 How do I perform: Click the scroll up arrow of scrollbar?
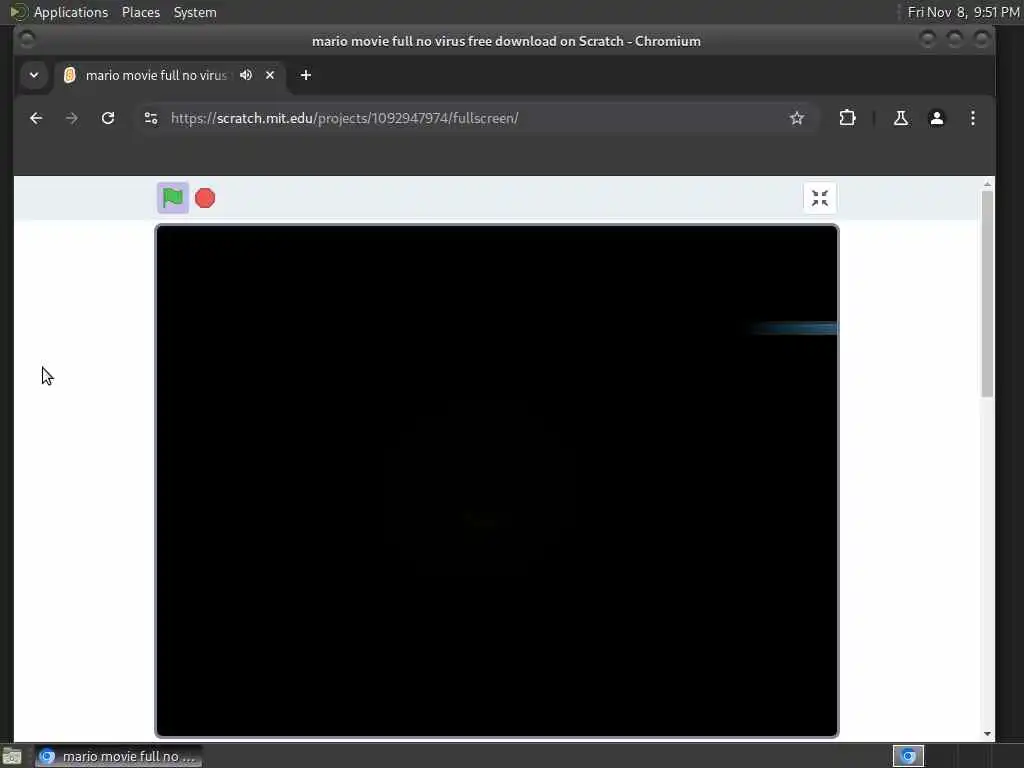click(x=987, y=184)
